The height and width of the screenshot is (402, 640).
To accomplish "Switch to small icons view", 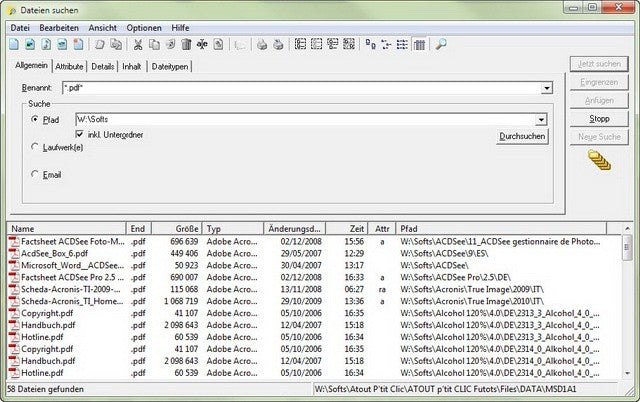I will click(386, 44).
